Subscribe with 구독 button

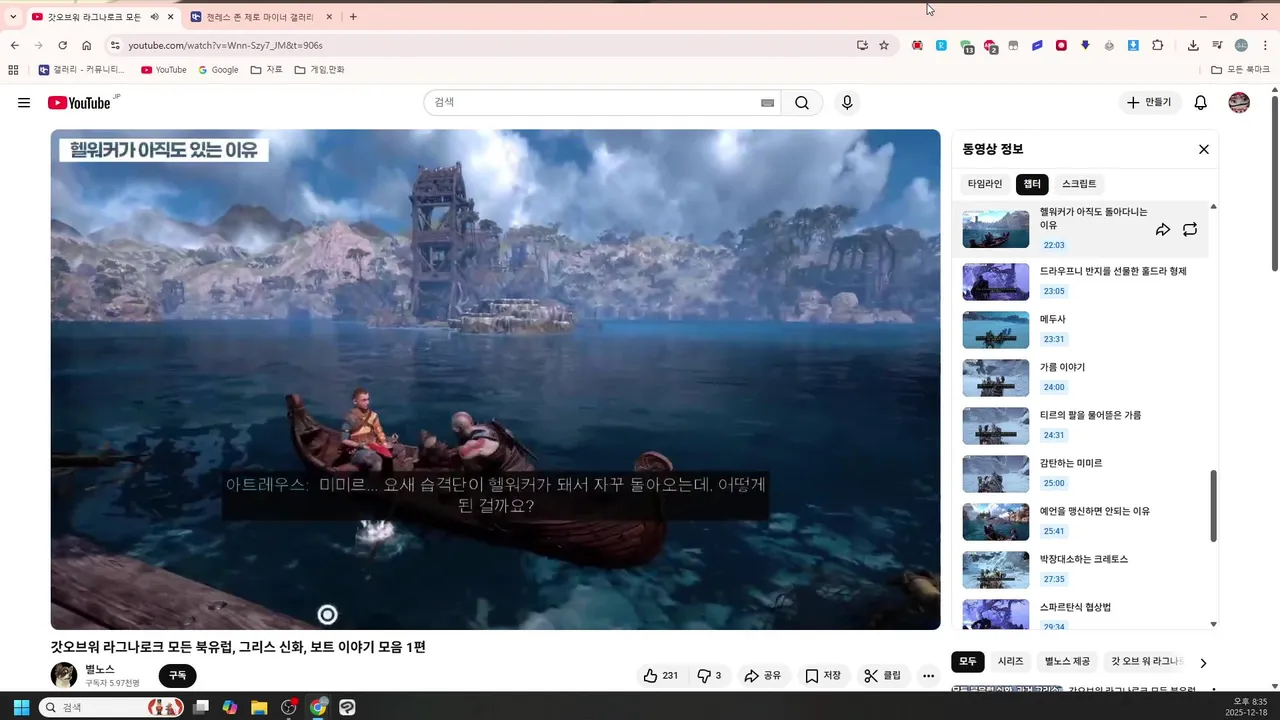tap(177, 676)
